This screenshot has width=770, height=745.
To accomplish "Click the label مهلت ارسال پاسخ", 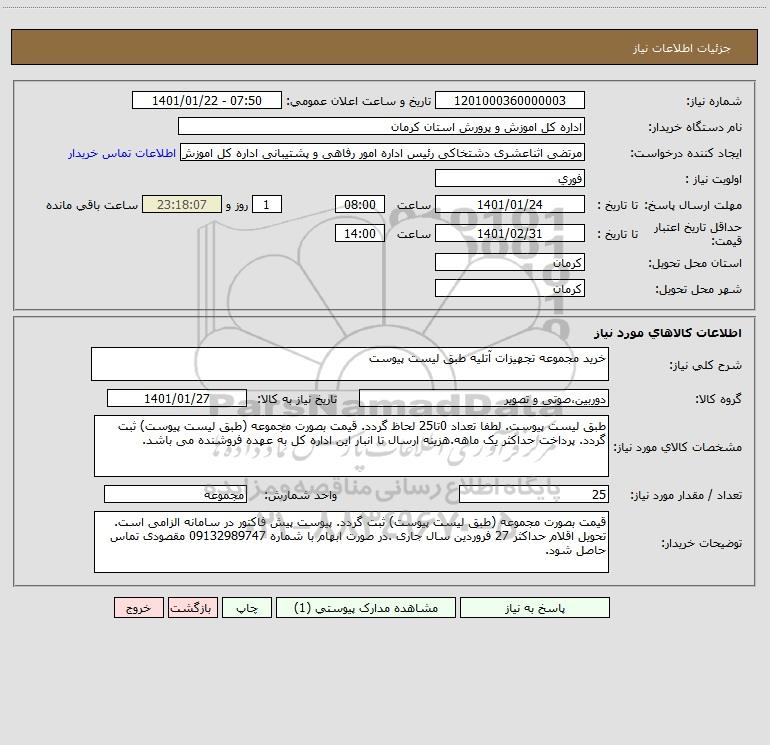I will click(x=693, y=205).
